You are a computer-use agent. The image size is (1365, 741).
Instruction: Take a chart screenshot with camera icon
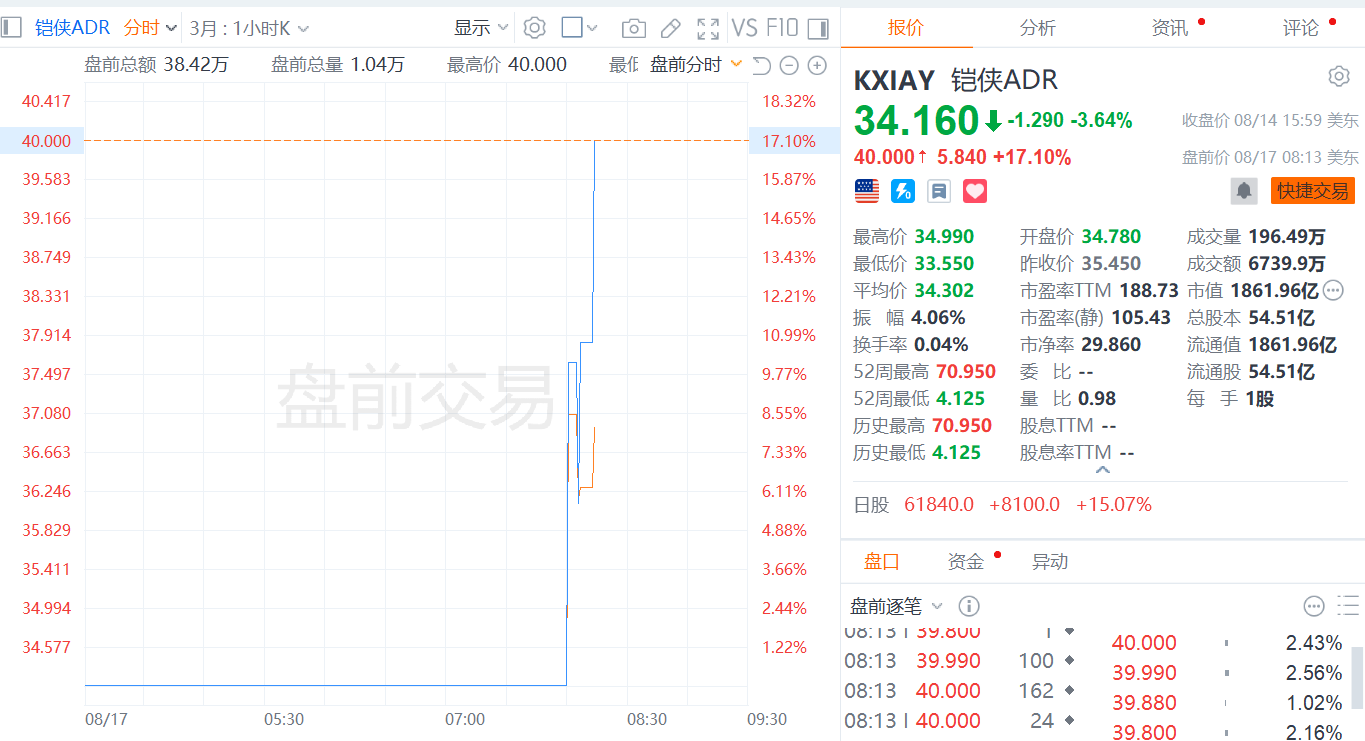click(x=633, y=28)
